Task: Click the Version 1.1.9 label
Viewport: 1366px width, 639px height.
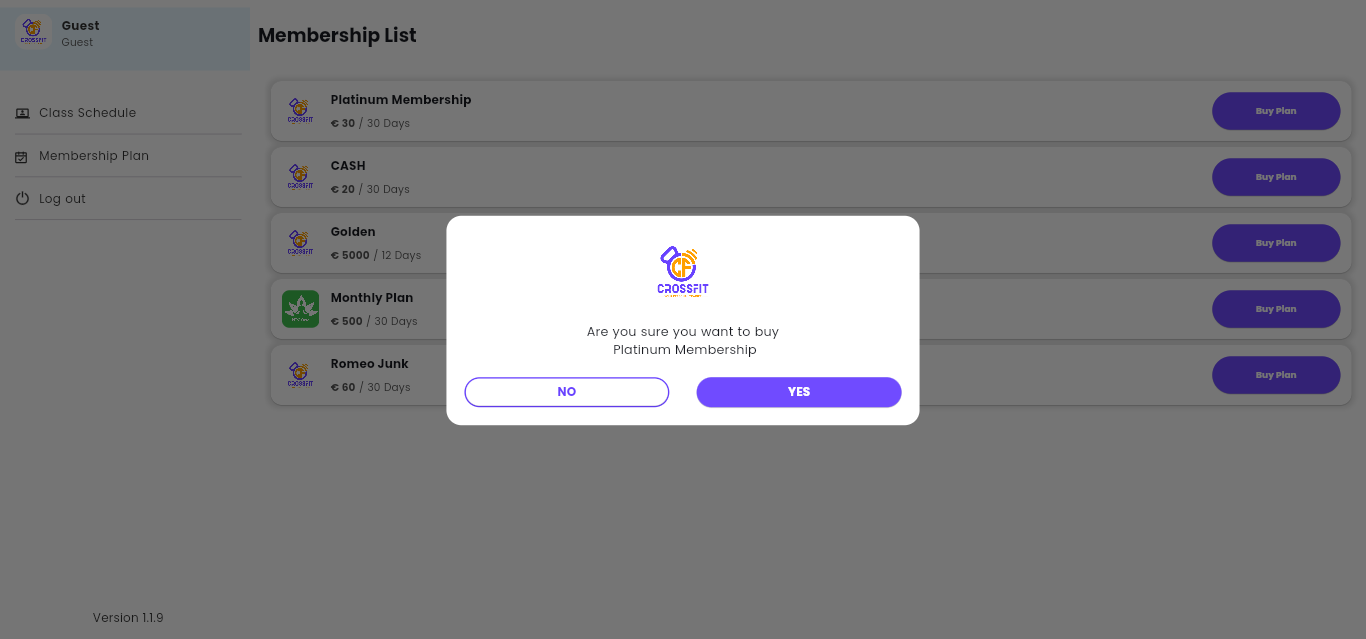Action: [128, 618]
